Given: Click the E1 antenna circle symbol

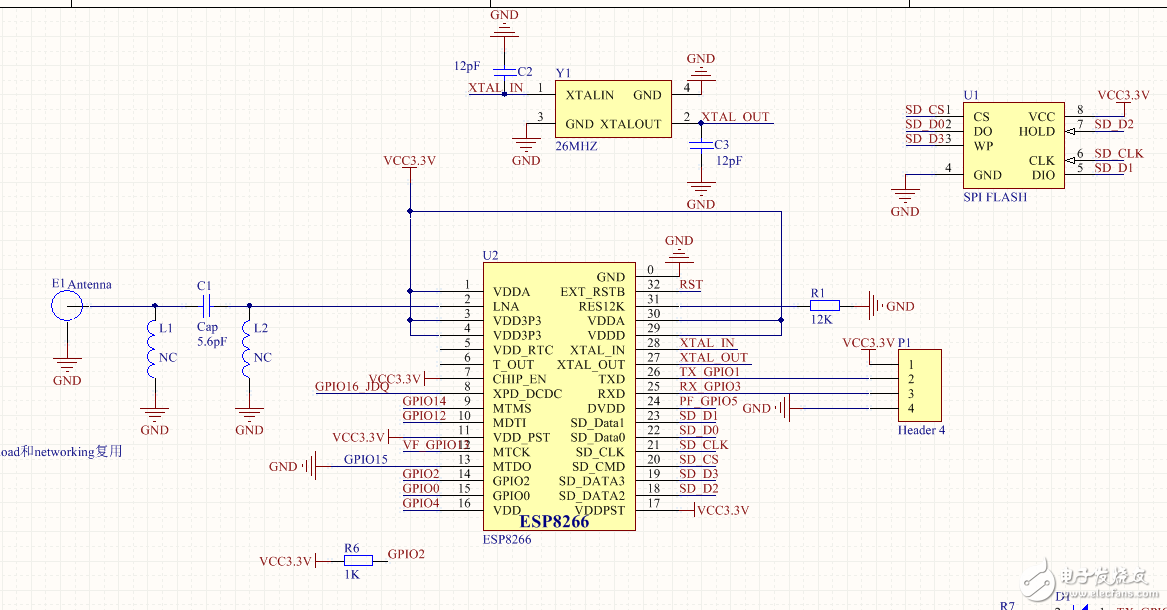Looking at the screenshot, I should click(67, 305).
